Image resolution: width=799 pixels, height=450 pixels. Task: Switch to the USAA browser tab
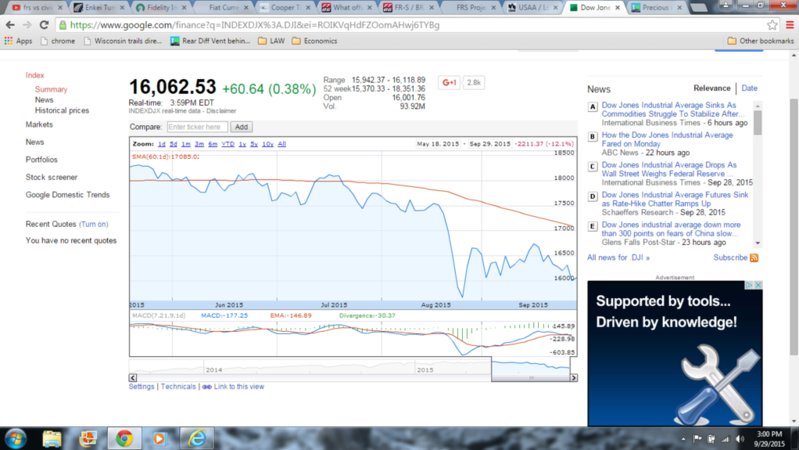pos(534,8)
